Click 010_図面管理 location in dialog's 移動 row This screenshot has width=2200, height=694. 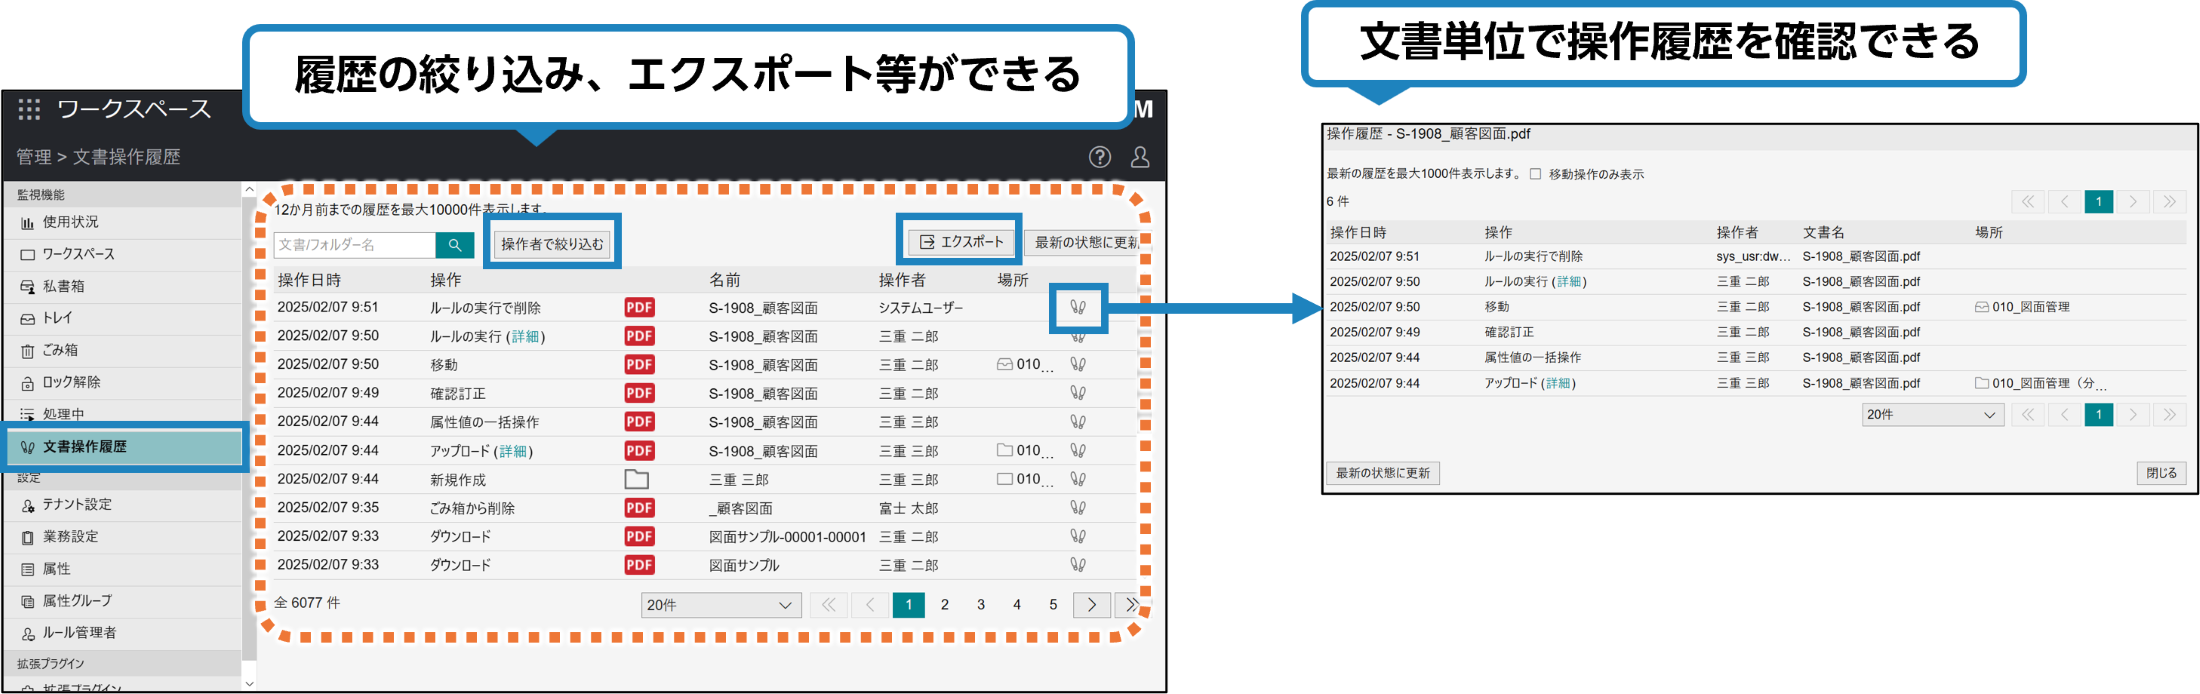pyautogui.click(x=2022, y=308)
